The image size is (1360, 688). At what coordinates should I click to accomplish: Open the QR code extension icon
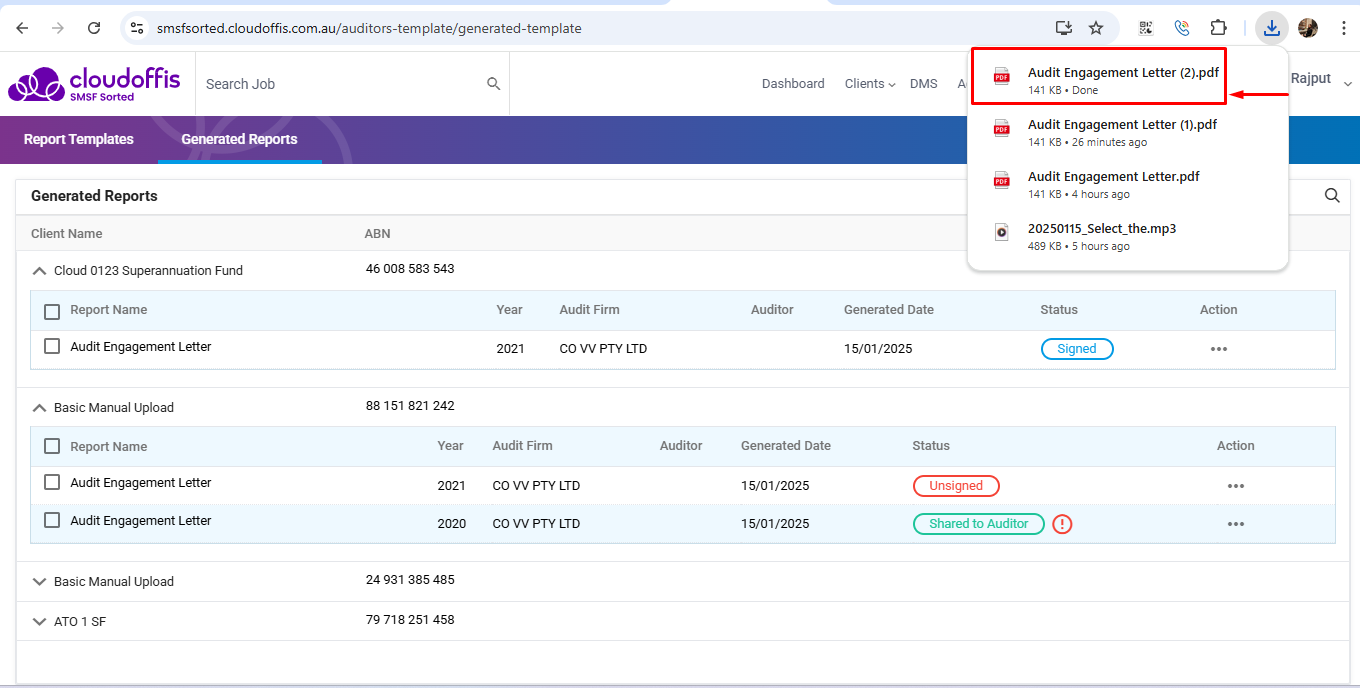point(1146,28)
